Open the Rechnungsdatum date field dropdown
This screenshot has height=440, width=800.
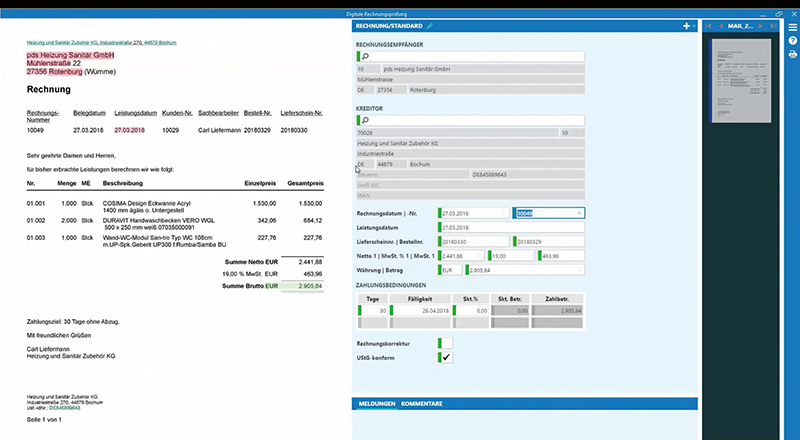pyautogui.click(x=505, y=213)
